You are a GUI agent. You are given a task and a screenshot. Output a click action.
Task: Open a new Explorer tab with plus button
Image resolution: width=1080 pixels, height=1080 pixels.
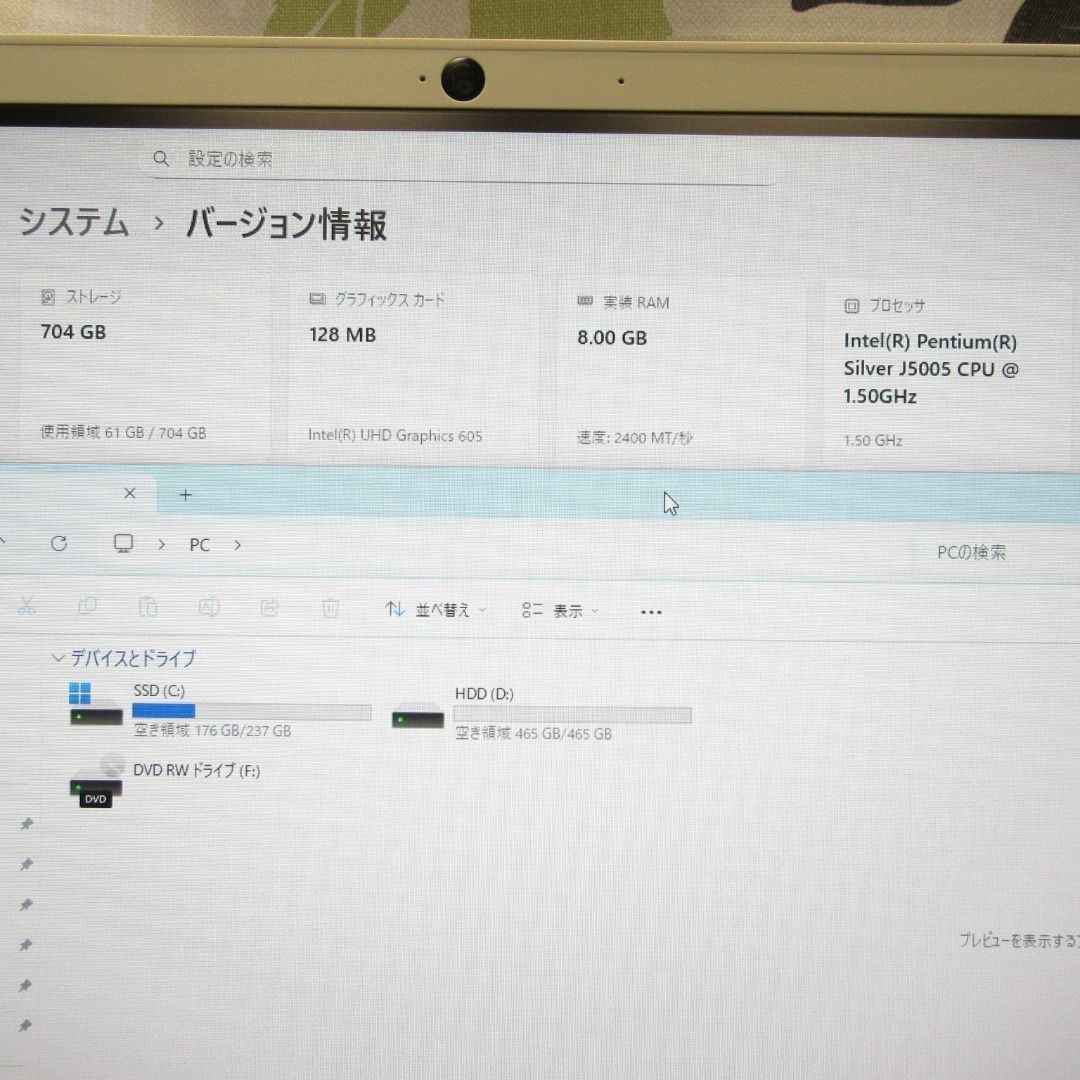185,493
